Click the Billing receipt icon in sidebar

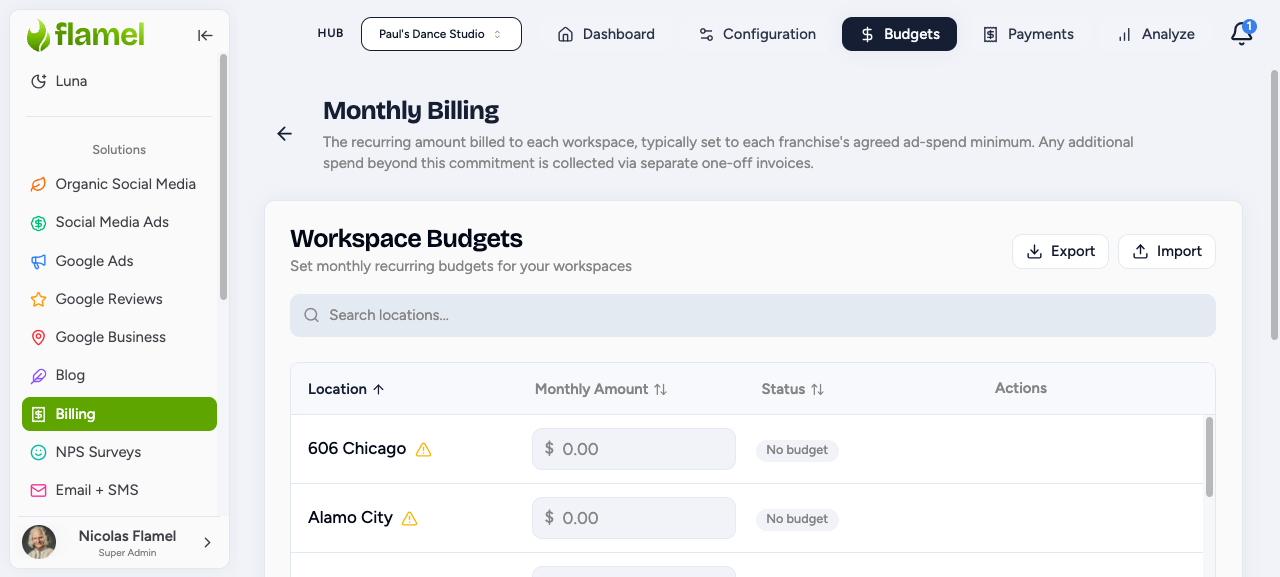point(39,414)
